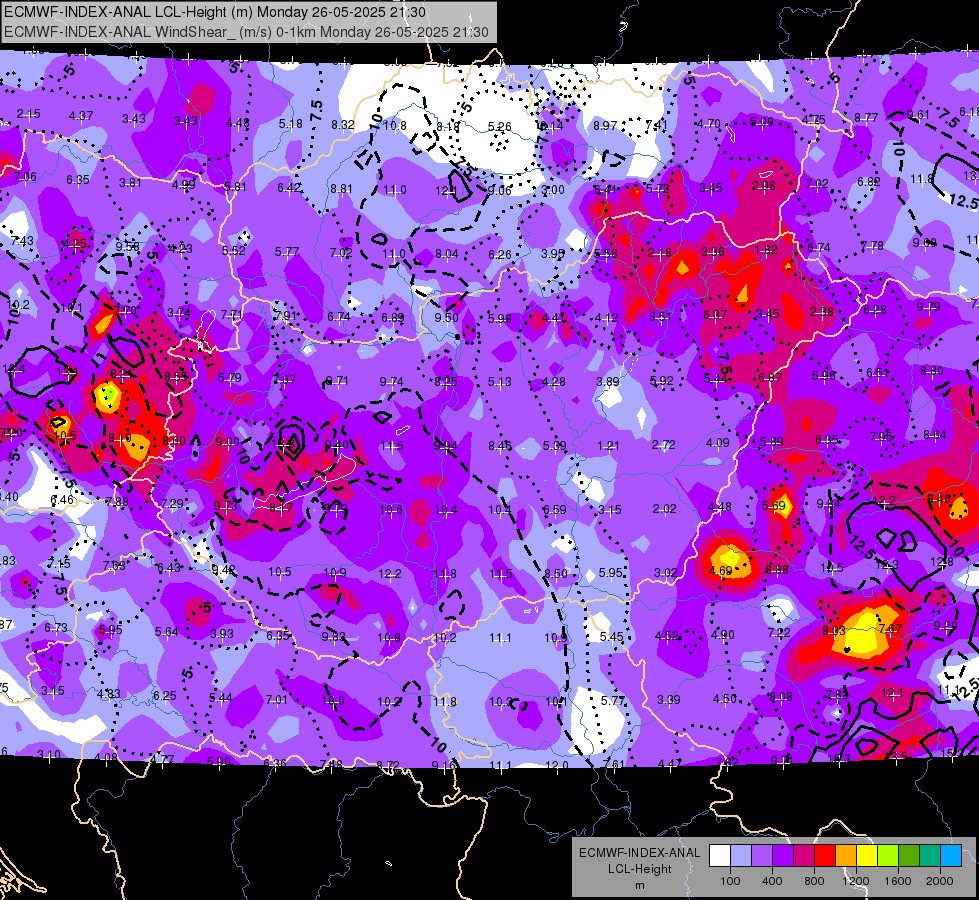Click the legend tick label 400
The width and height of the screenshot is (979, 900).
point(772,881)
